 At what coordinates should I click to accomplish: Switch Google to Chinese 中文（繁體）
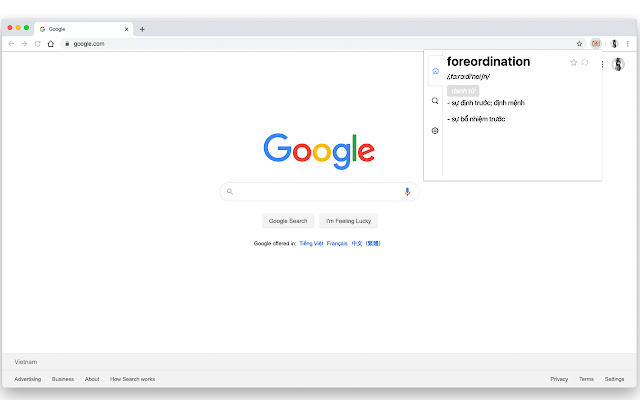click(x=366, y=243)
